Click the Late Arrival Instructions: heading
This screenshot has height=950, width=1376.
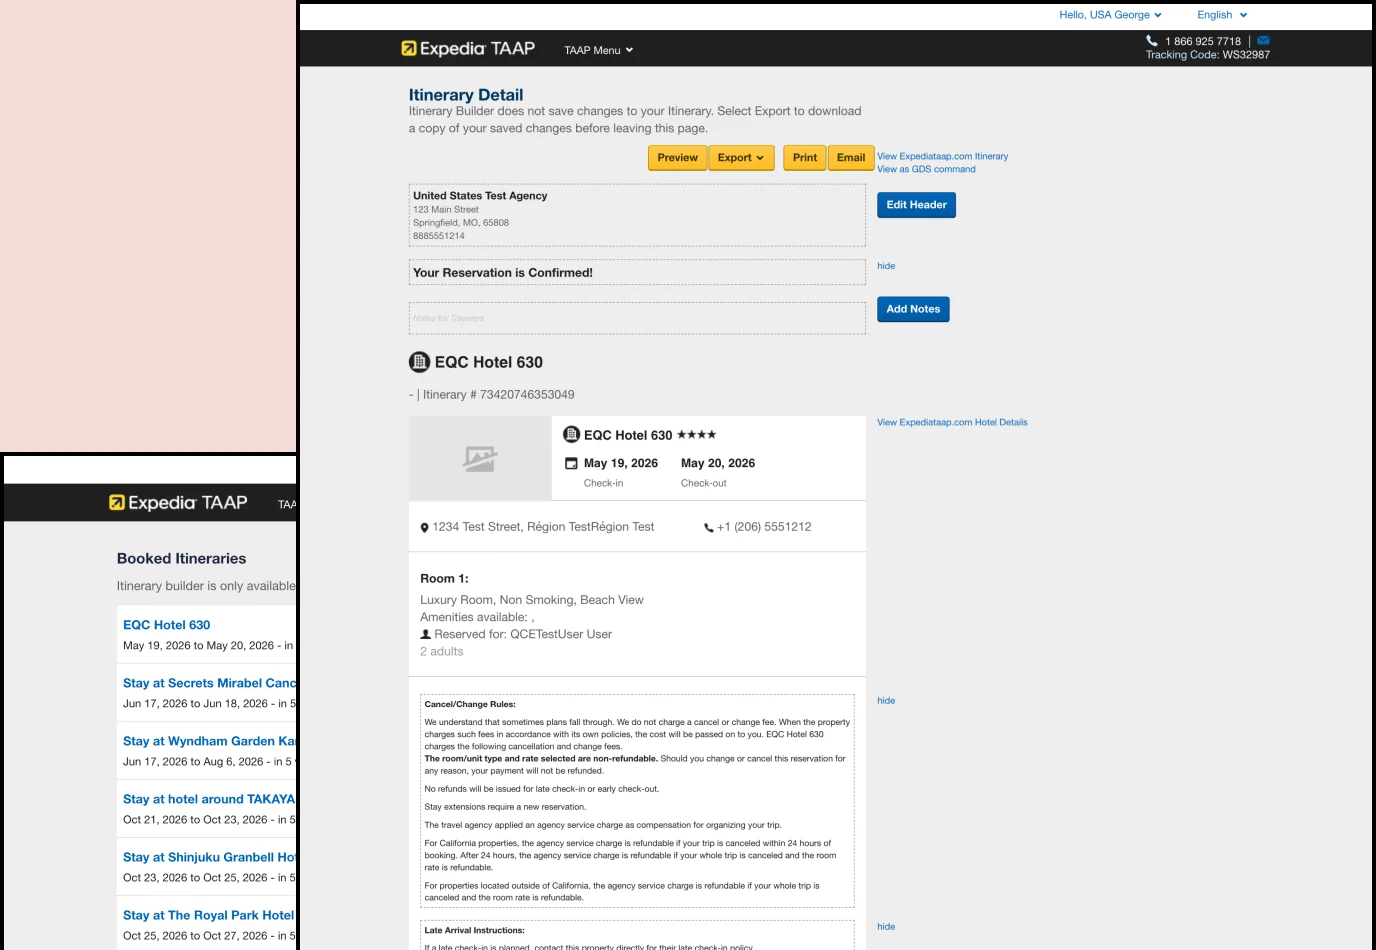tap(474, 930)
